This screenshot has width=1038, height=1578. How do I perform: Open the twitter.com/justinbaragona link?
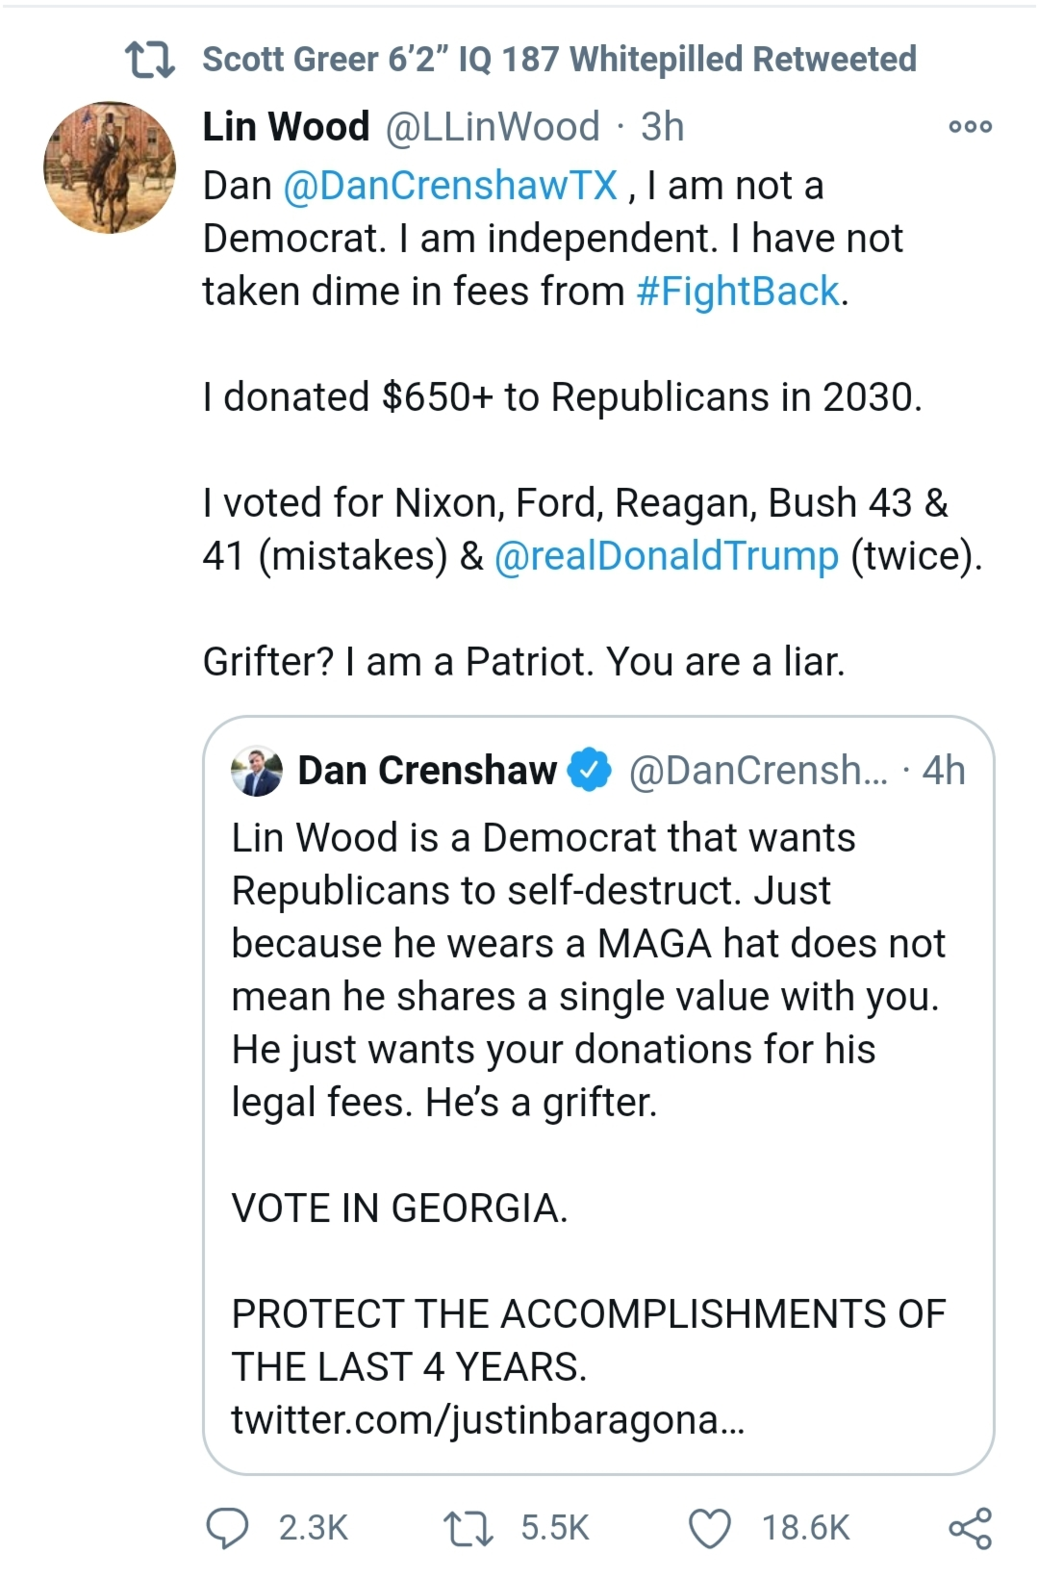(487, 1420)
